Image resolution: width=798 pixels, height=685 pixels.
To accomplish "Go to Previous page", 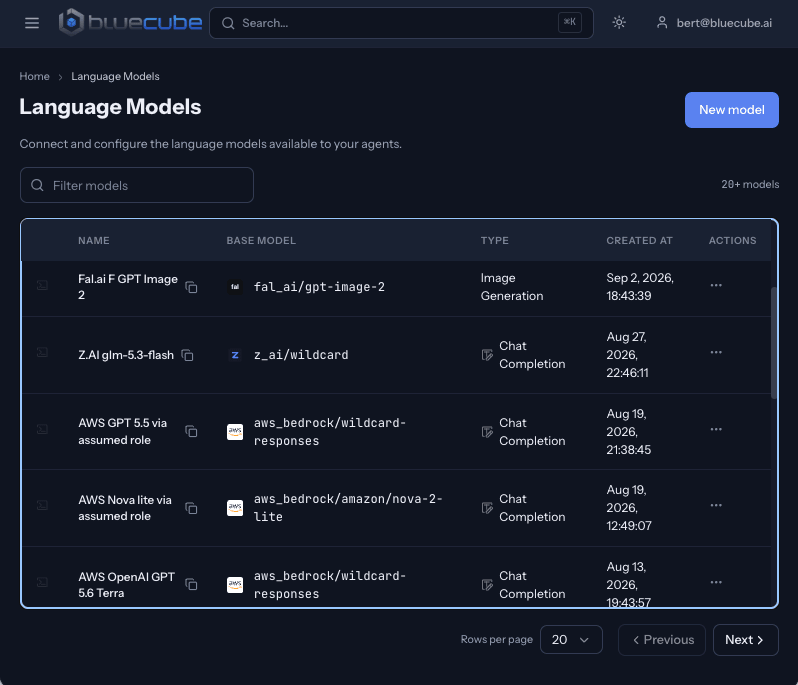I will [x=662, y=640].
